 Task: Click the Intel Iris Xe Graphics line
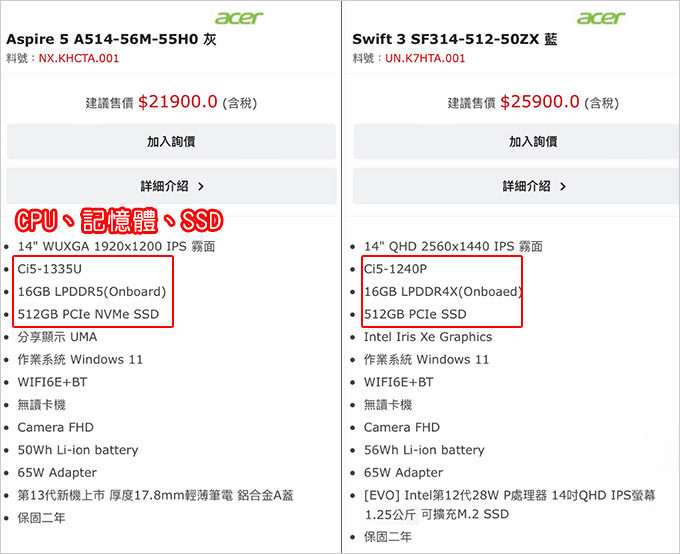tap(428, 337)
